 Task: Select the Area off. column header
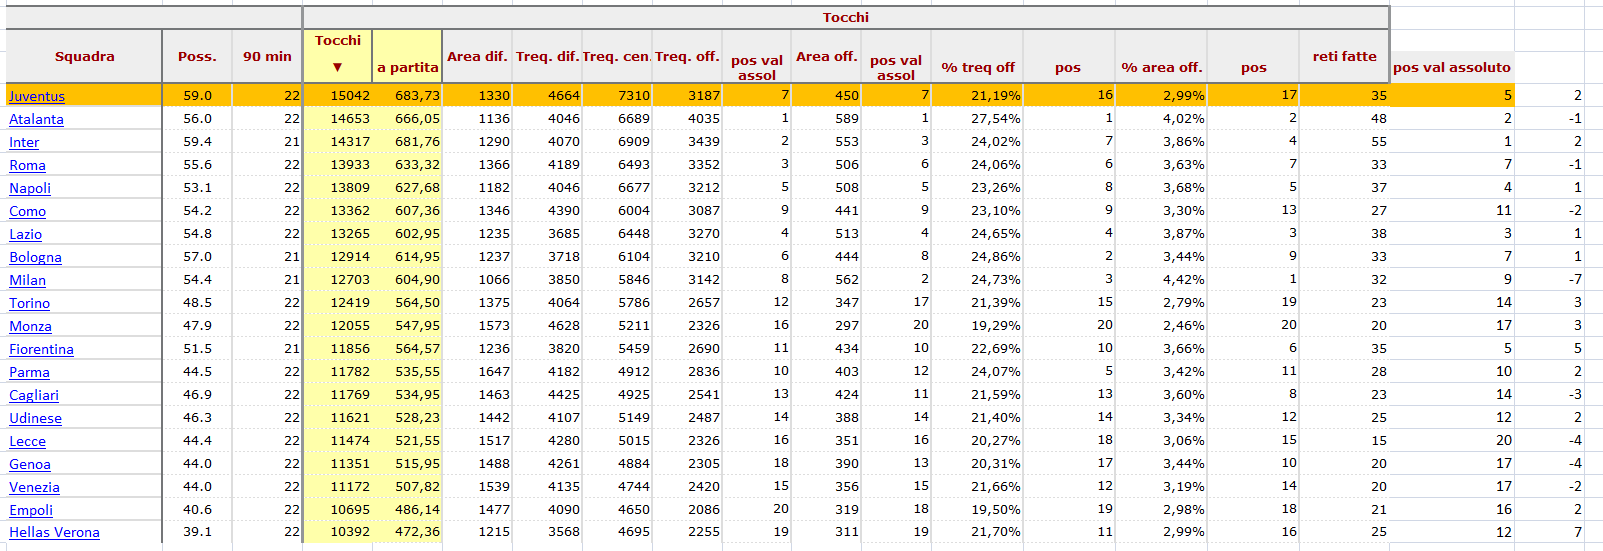click(x=826, y=56)
